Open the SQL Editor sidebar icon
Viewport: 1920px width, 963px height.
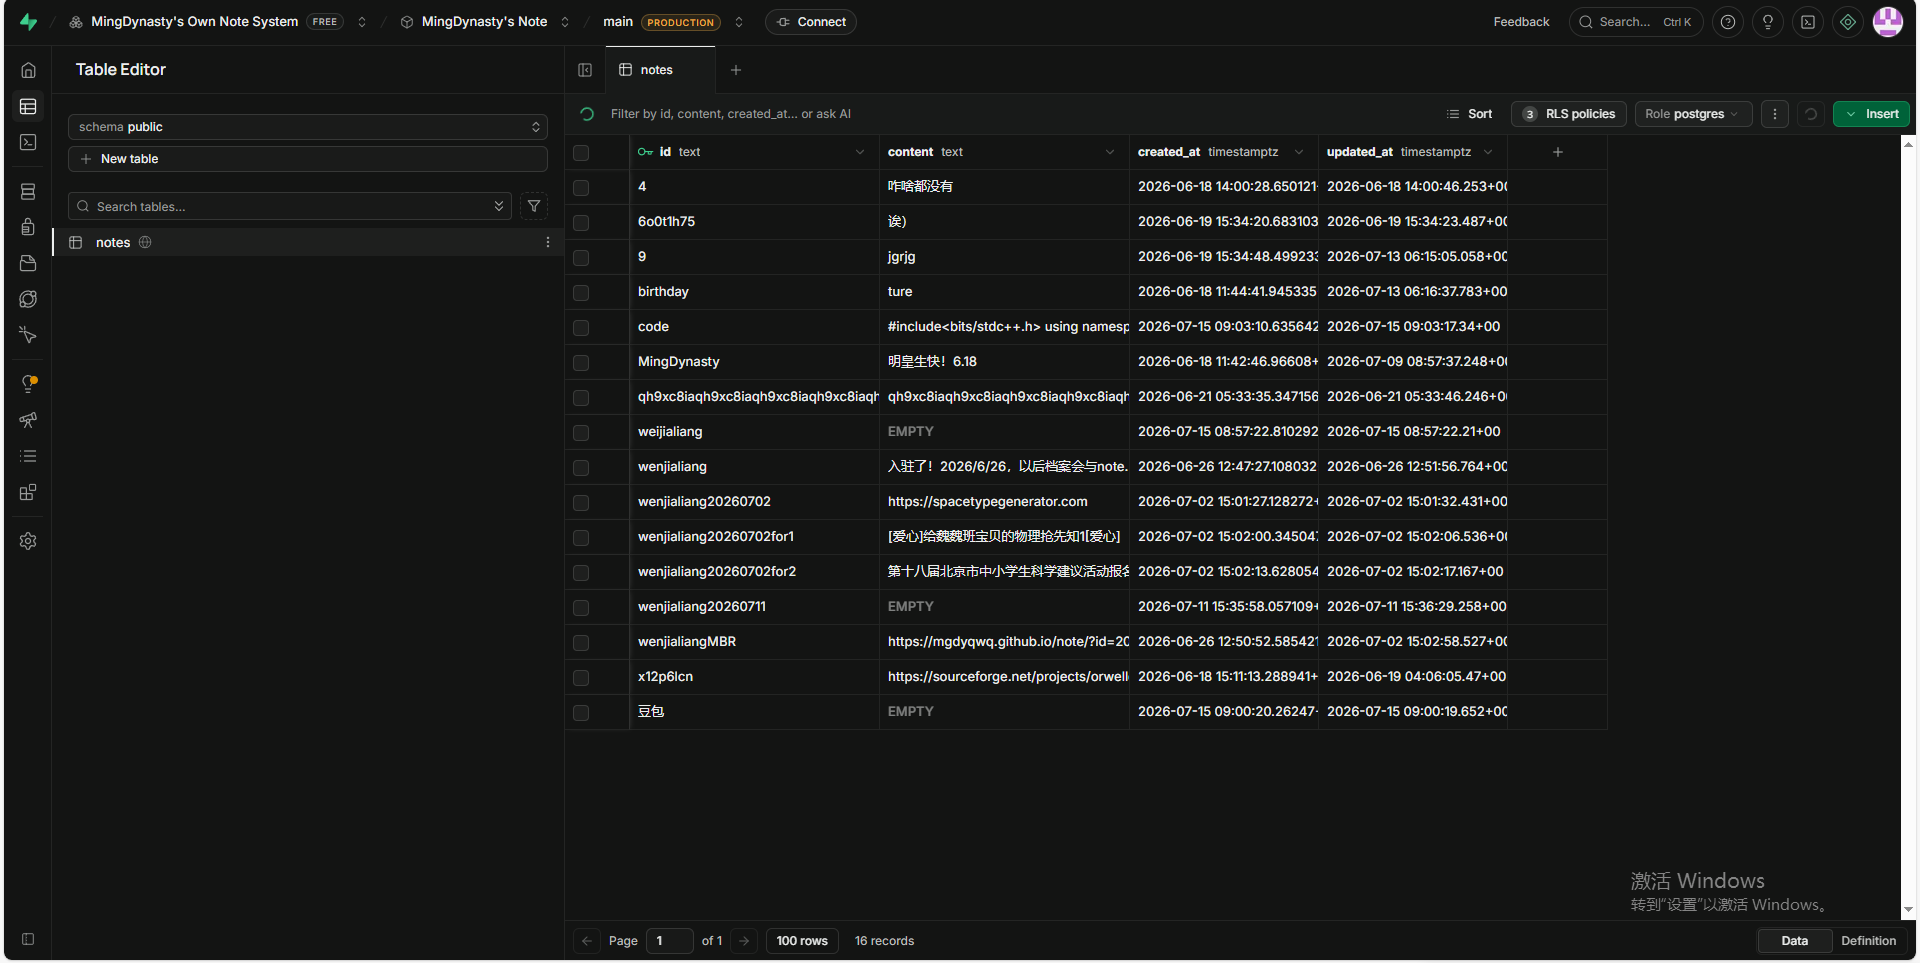[28, 143]
